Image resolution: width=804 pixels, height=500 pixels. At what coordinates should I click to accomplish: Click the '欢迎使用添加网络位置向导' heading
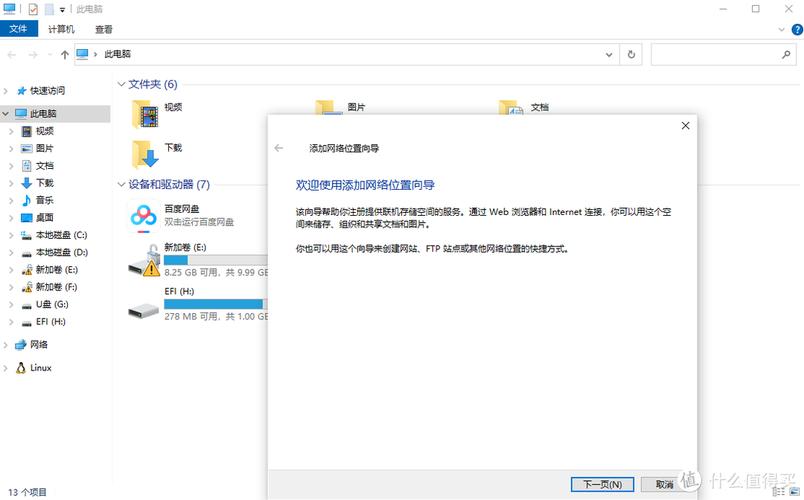click(365, 185)
